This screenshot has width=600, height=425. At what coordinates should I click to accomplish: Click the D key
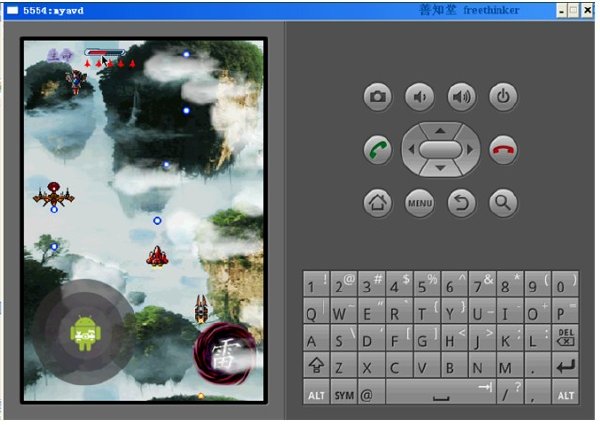click(x=371, y=337)
